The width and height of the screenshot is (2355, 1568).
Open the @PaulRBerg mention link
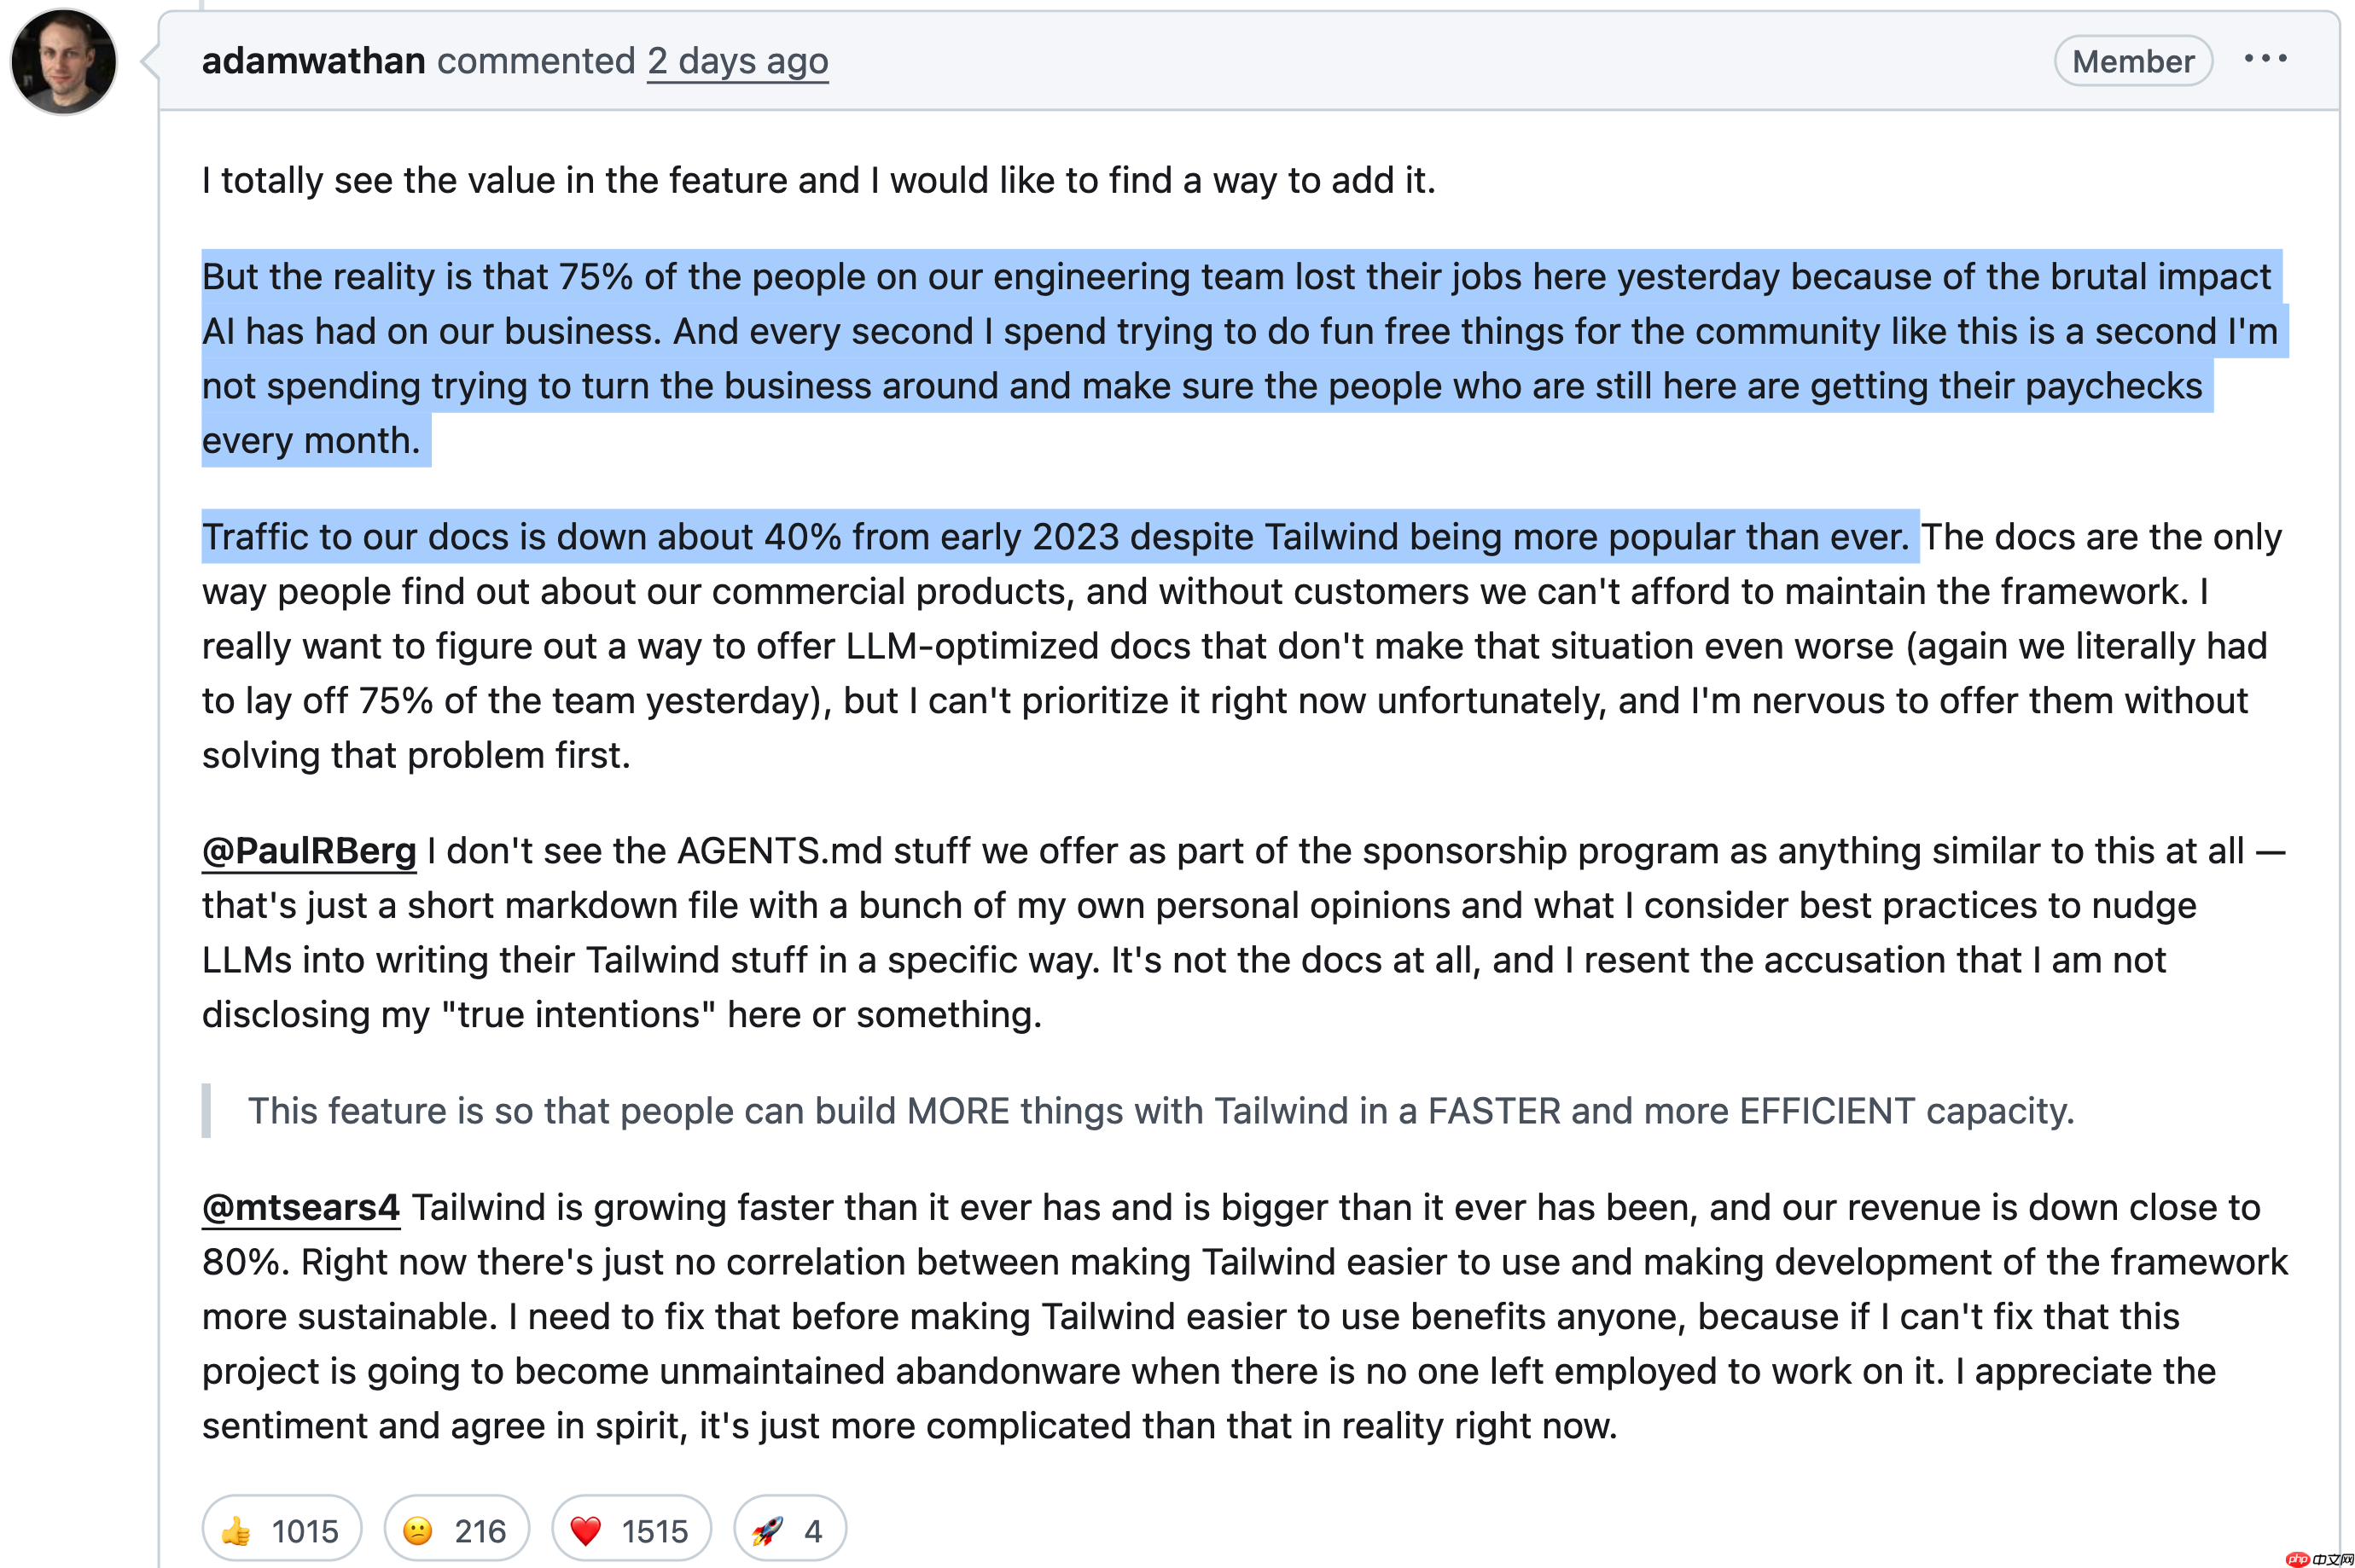tap(309, 851)
